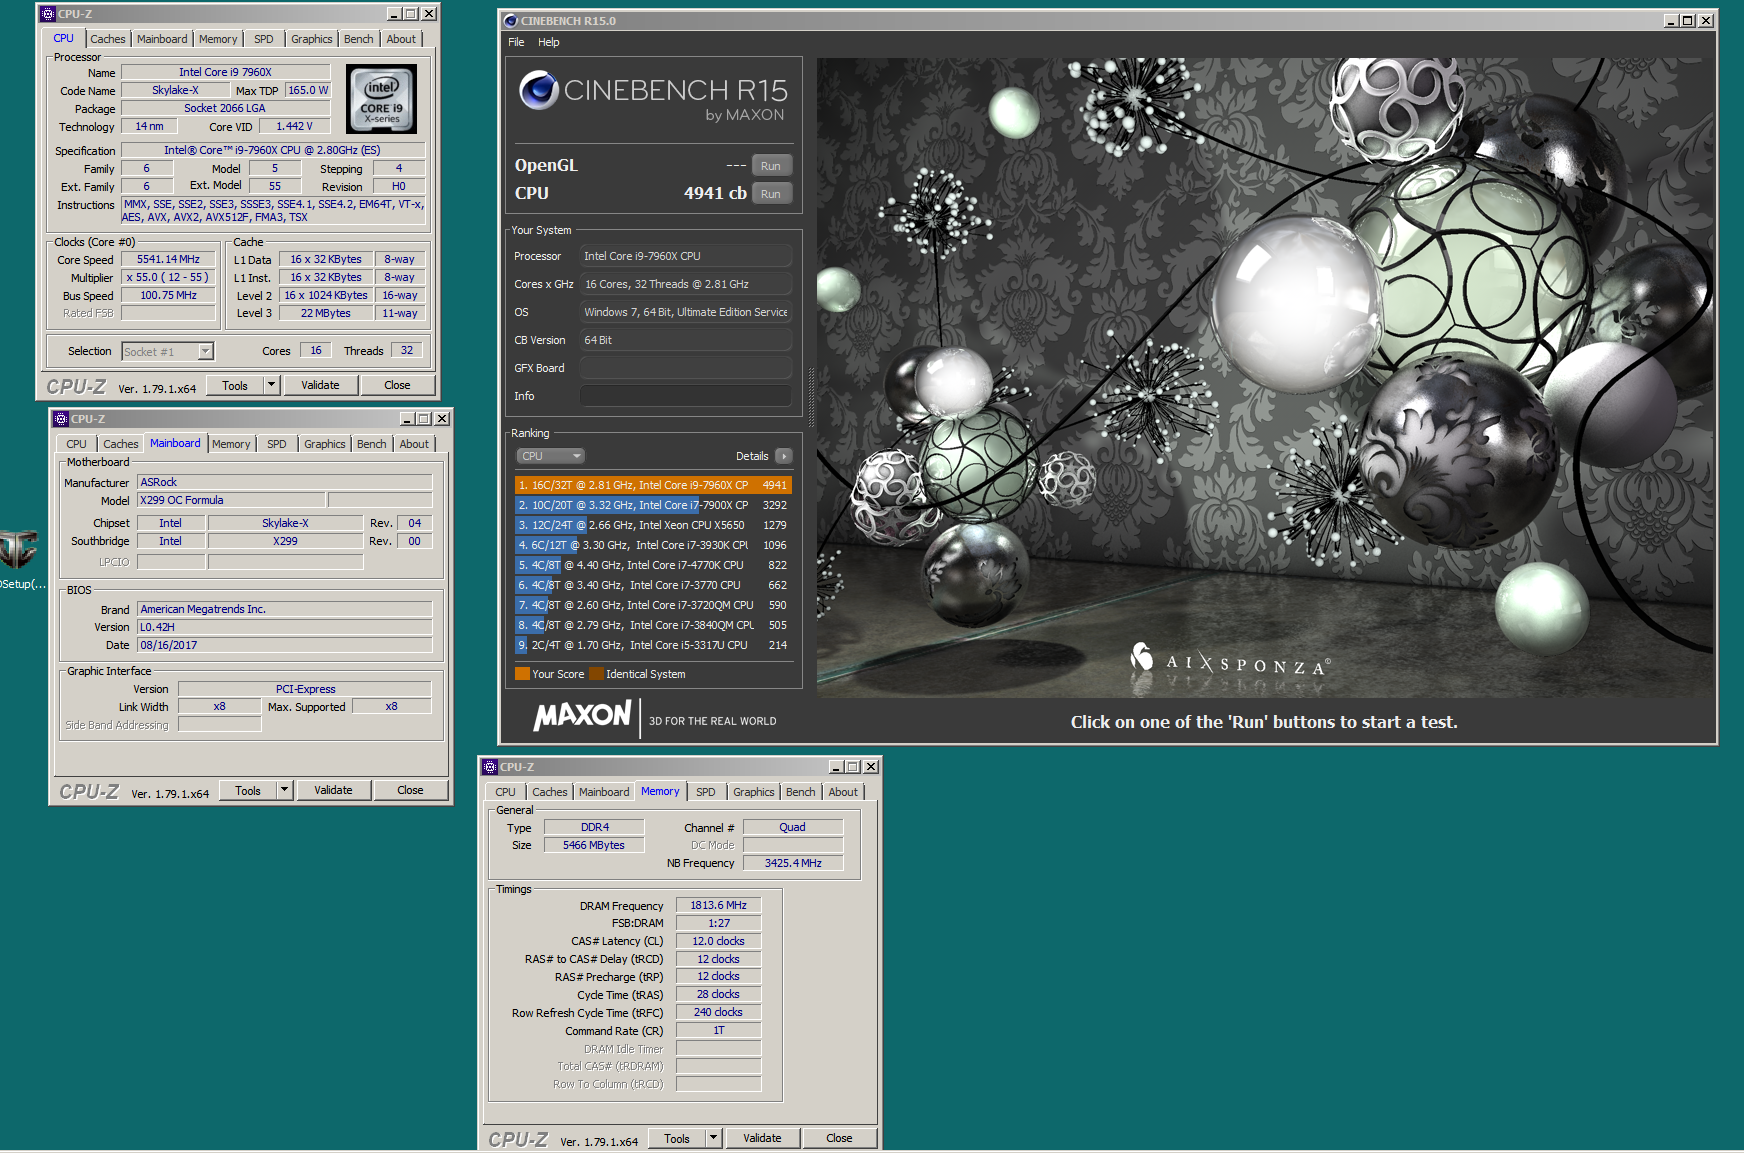Click motherboard model X299 OC Formula
Image resolution: width=1744 pixels, height=1153 pixels.
point(231,500)
